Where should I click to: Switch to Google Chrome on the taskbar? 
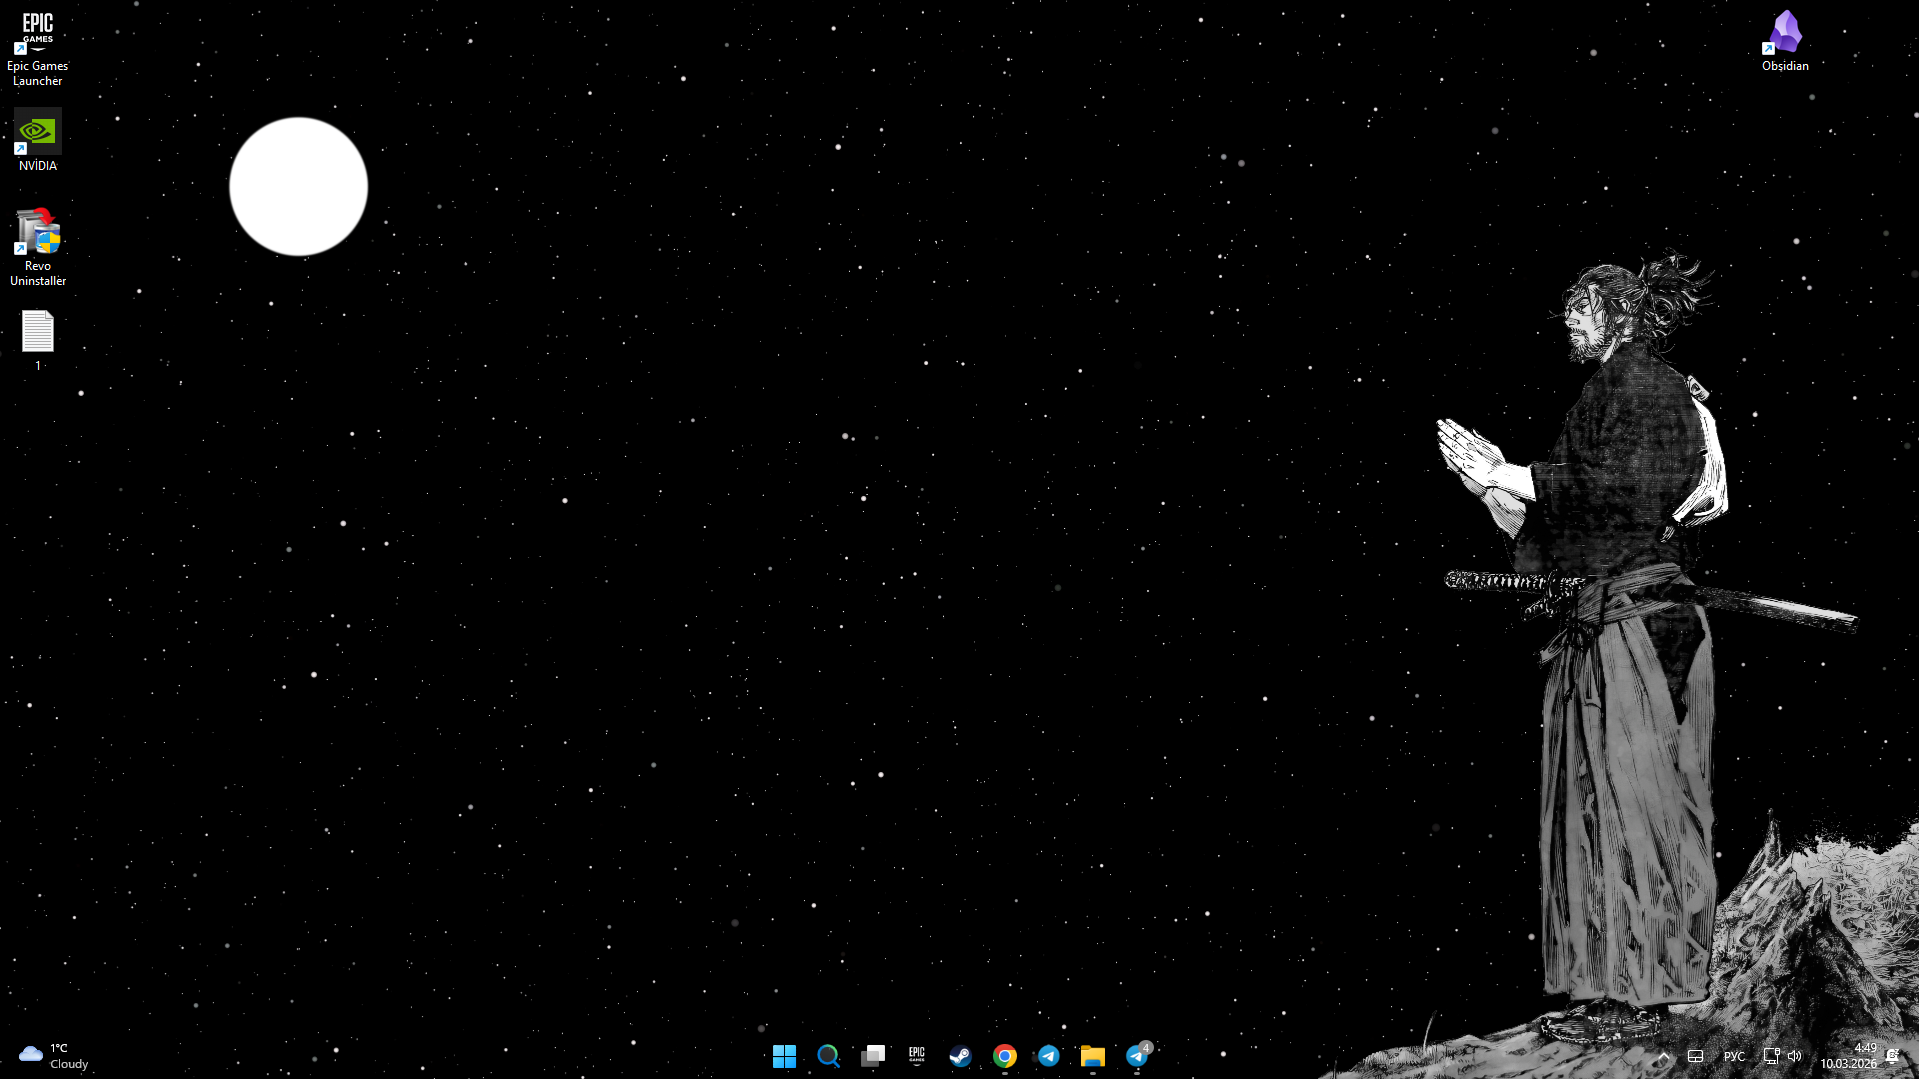[x=1005, y=1056]
